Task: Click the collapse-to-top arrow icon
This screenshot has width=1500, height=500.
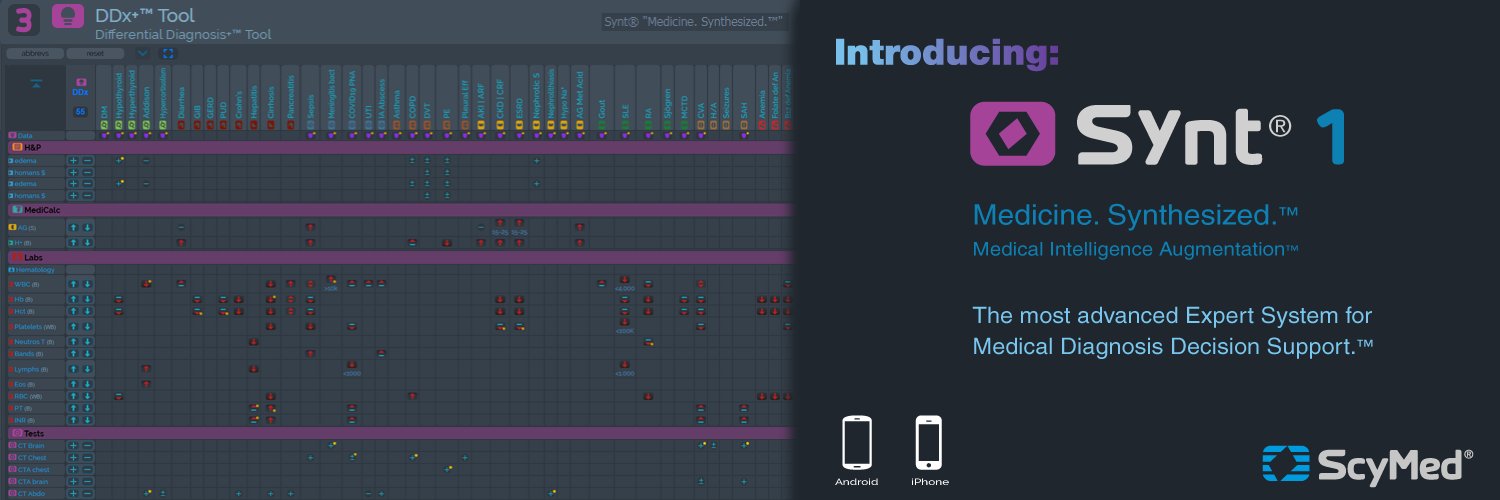Action: tap(36, 83)
